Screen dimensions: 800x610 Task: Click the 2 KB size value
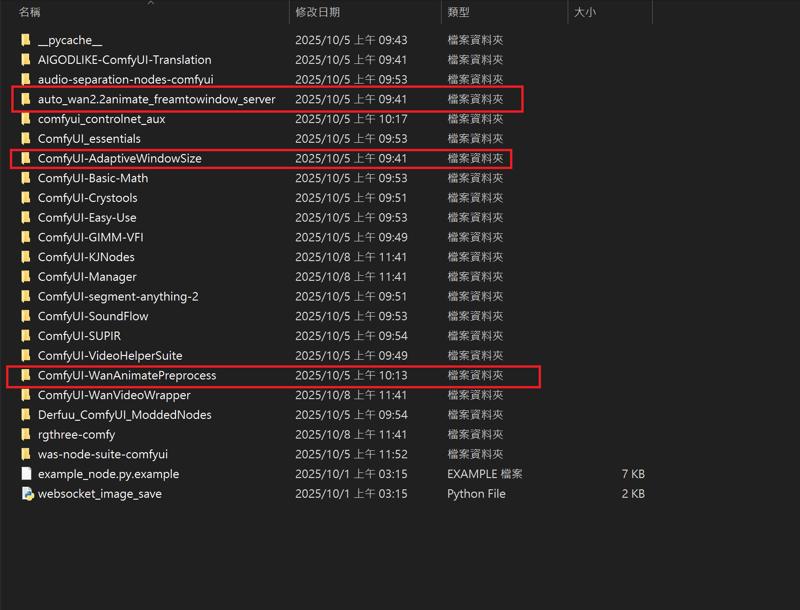633,494
